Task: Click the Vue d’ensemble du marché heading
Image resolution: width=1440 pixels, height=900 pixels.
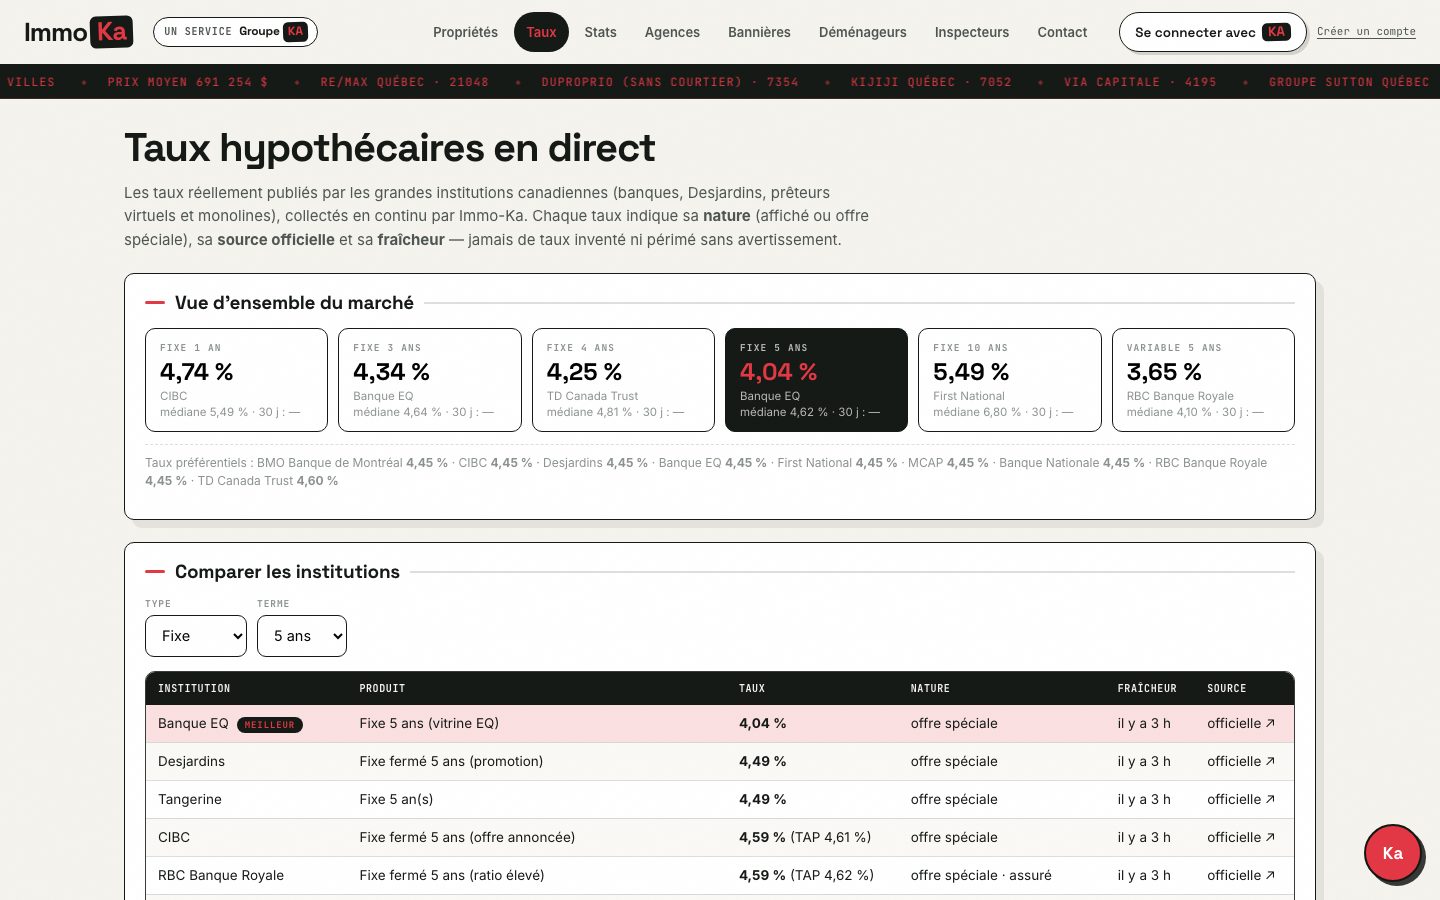Action: (x=294, y=302)
